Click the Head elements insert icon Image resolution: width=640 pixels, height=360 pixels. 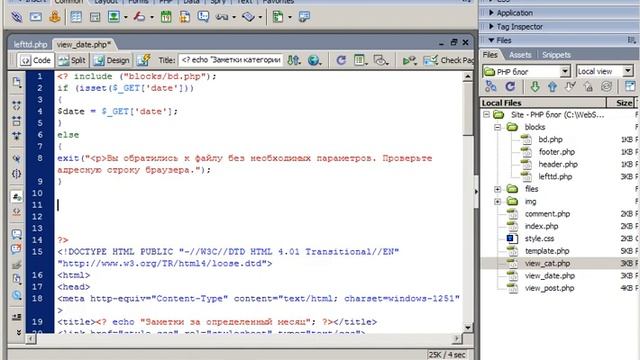pyautogui.click(x=222, y=17)
